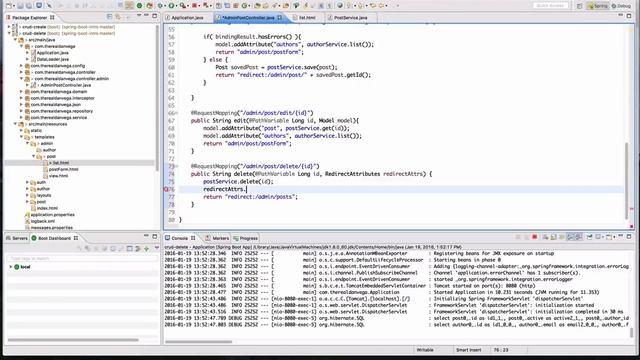Expand the static folder

tap(21, 131)
